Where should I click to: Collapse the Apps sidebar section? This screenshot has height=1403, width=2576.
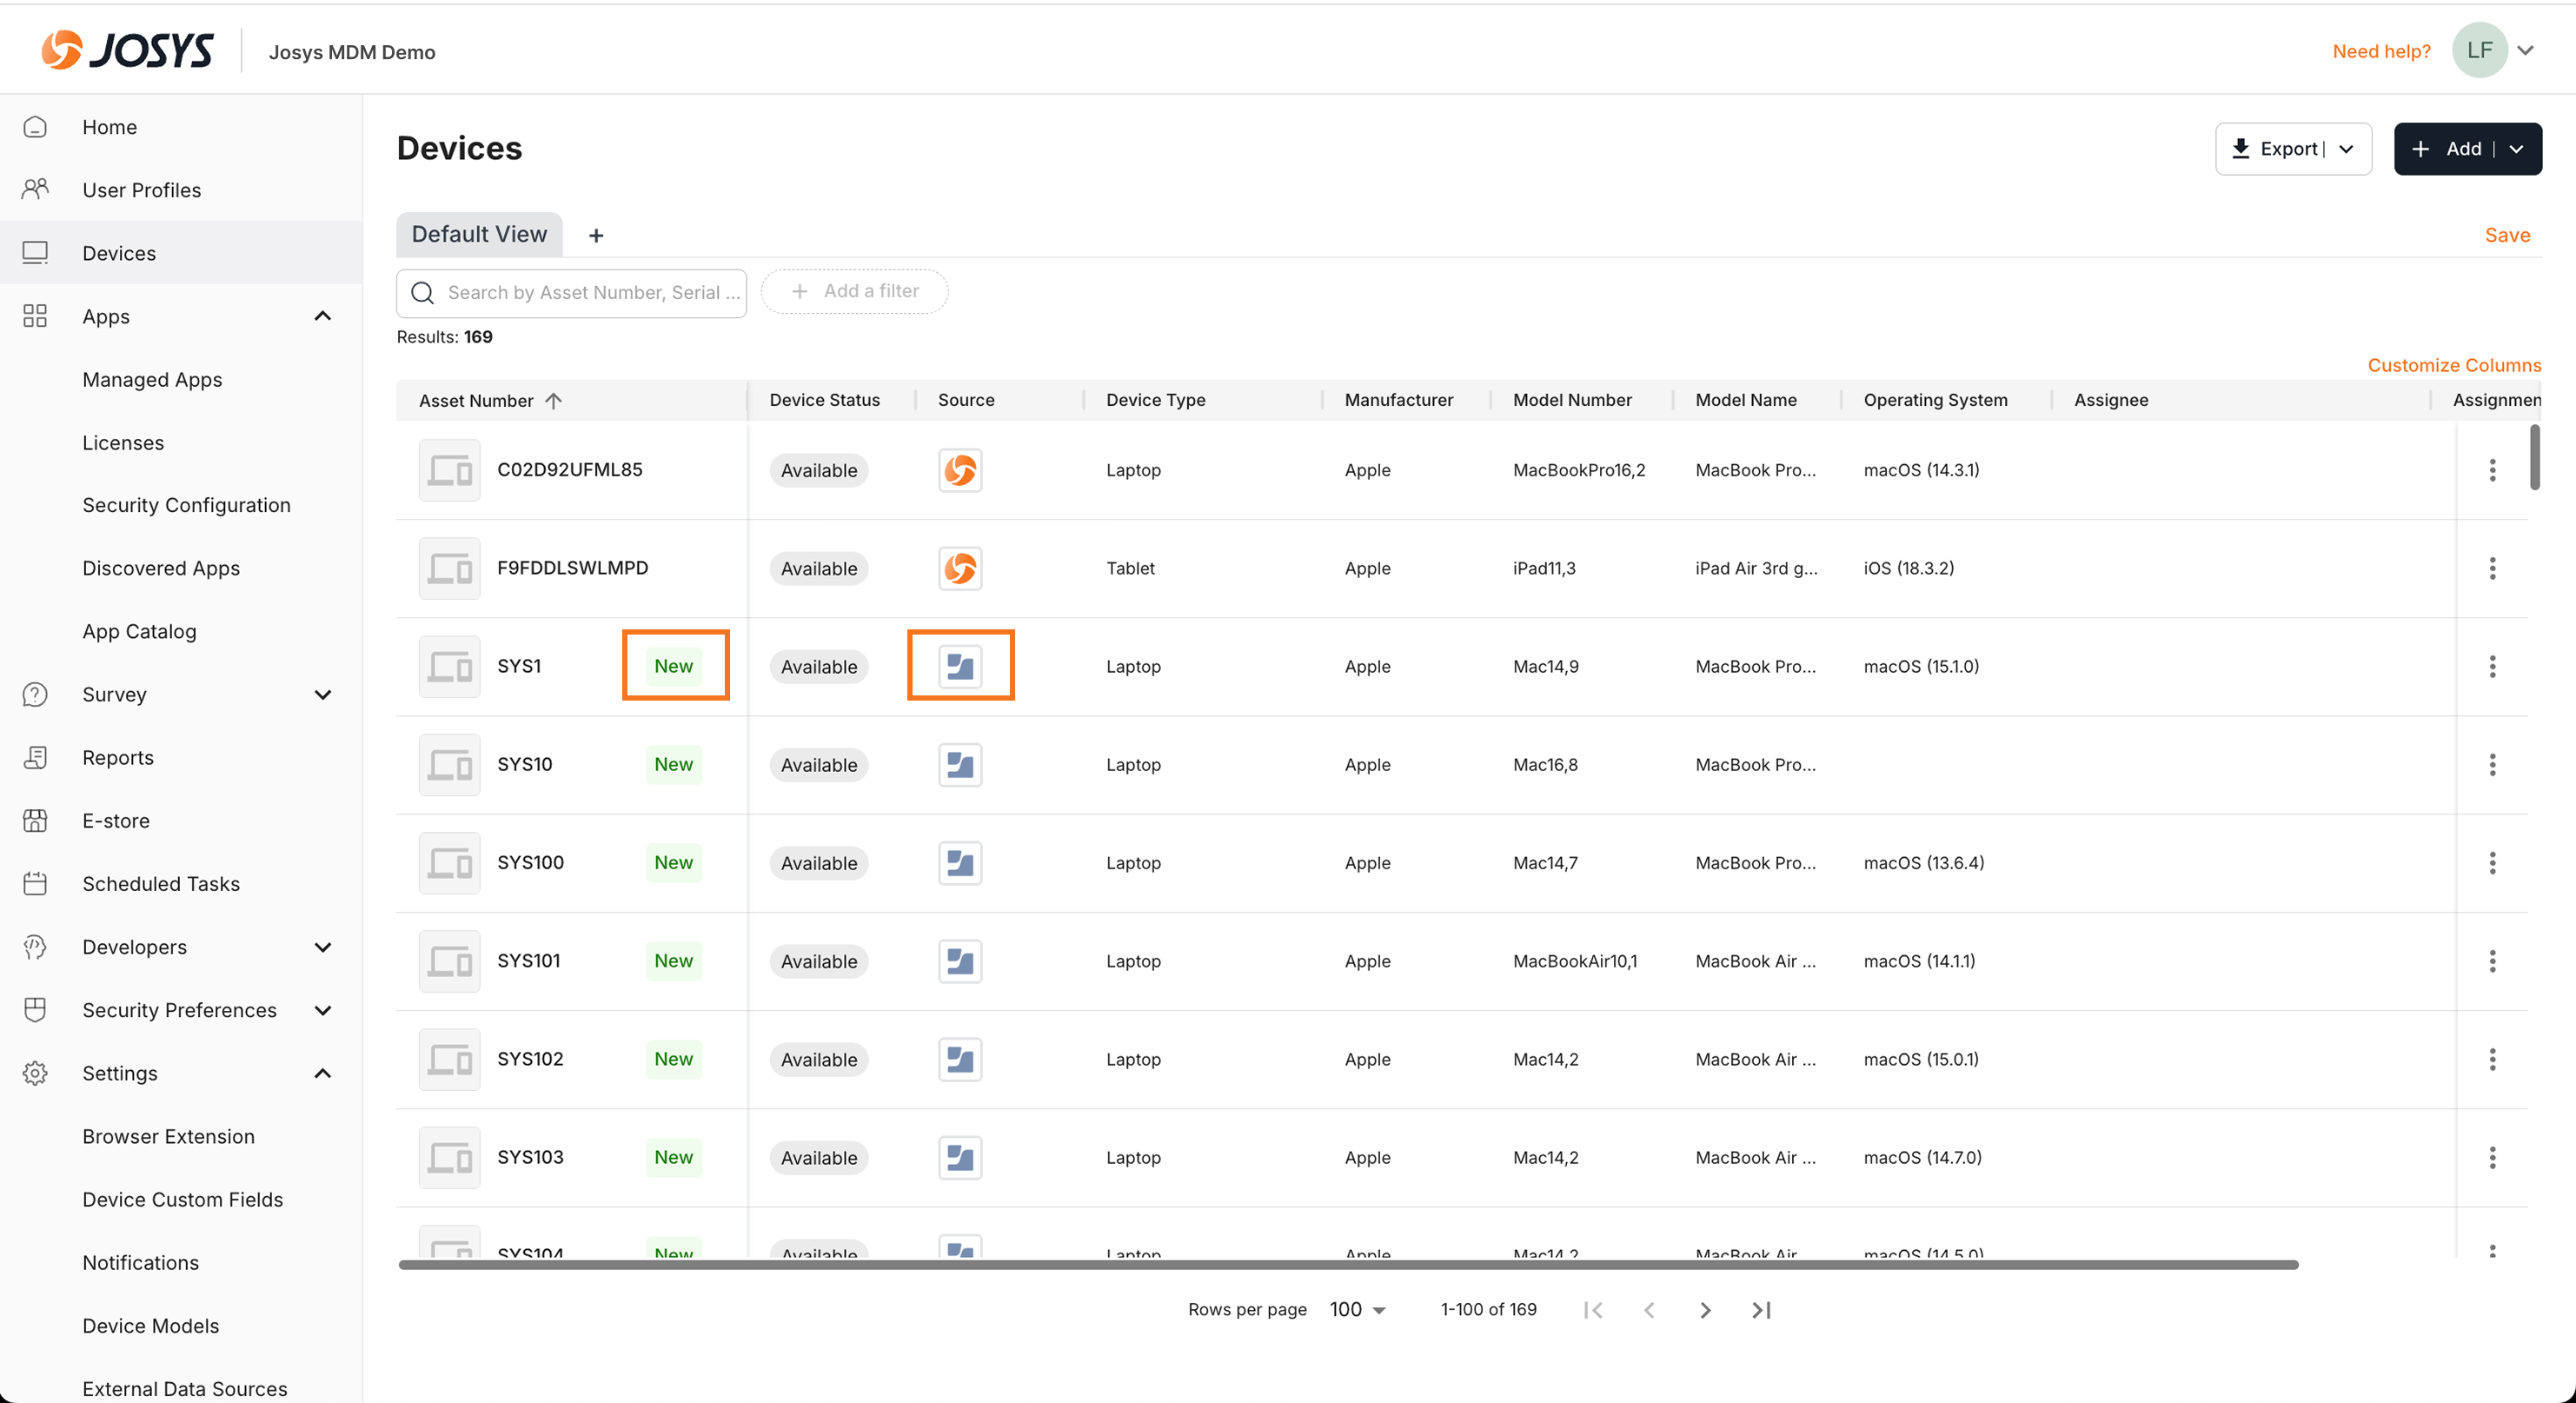tap(322, 316)
